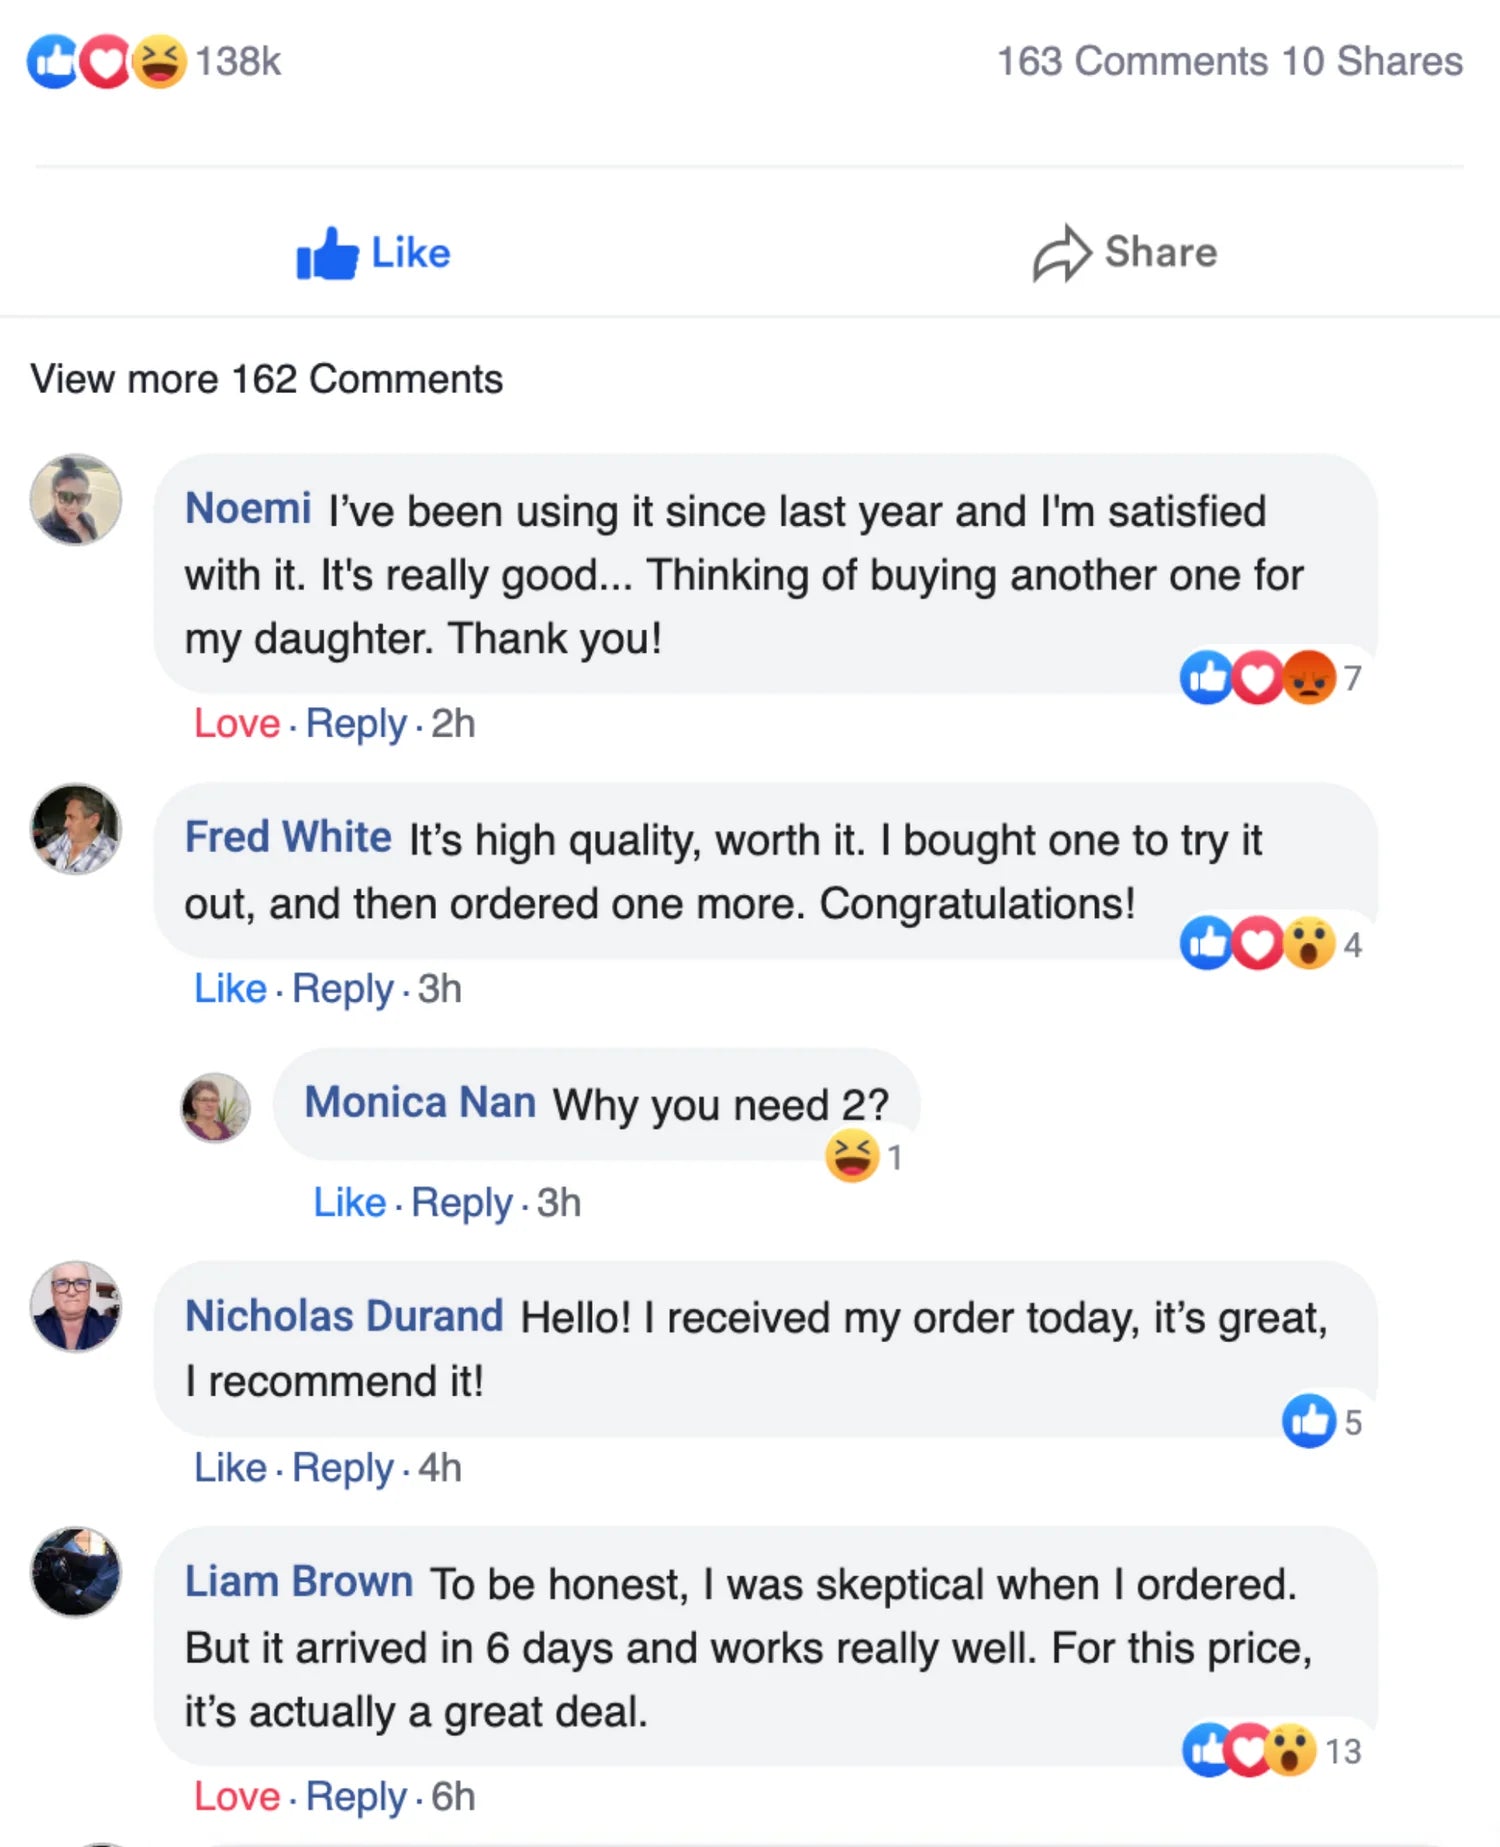Screen dimensions: 1500x1847
Task: Toggle Love under Liam Brown's comment
Action: (237, 1796)
